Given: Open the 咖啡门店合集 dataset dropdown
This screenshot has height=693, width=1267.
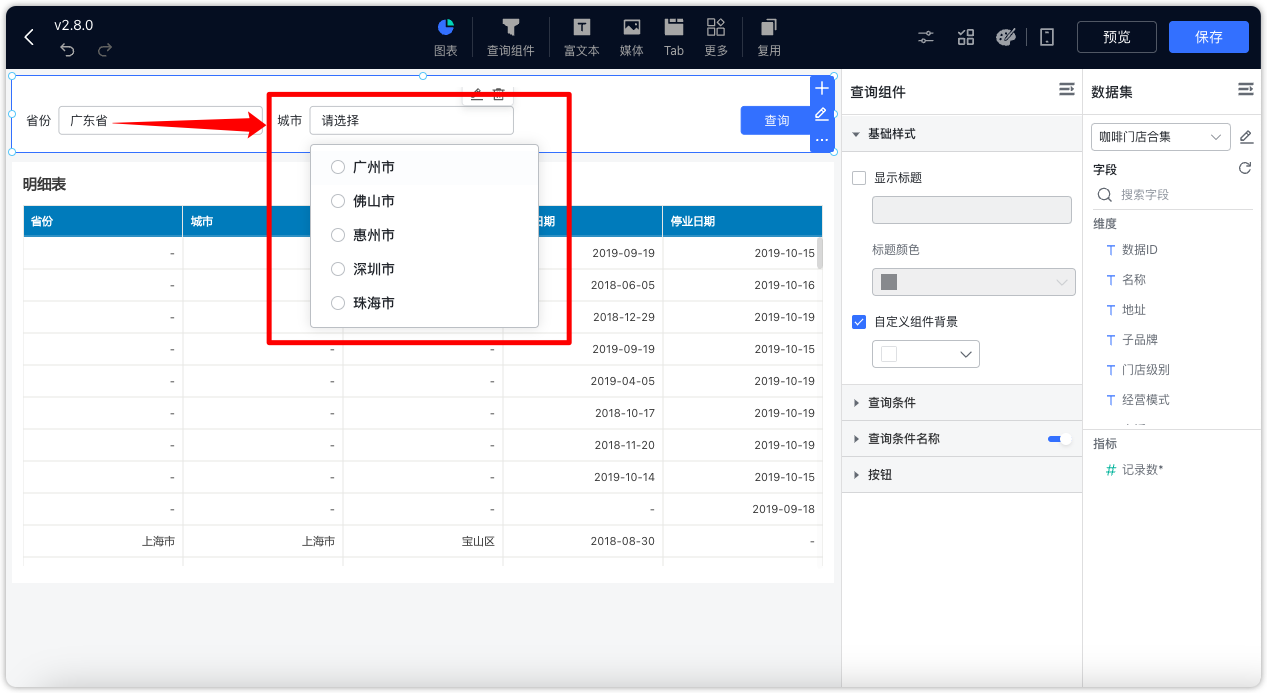Looking at the screenshot, I should click(x=1159, y=136).
